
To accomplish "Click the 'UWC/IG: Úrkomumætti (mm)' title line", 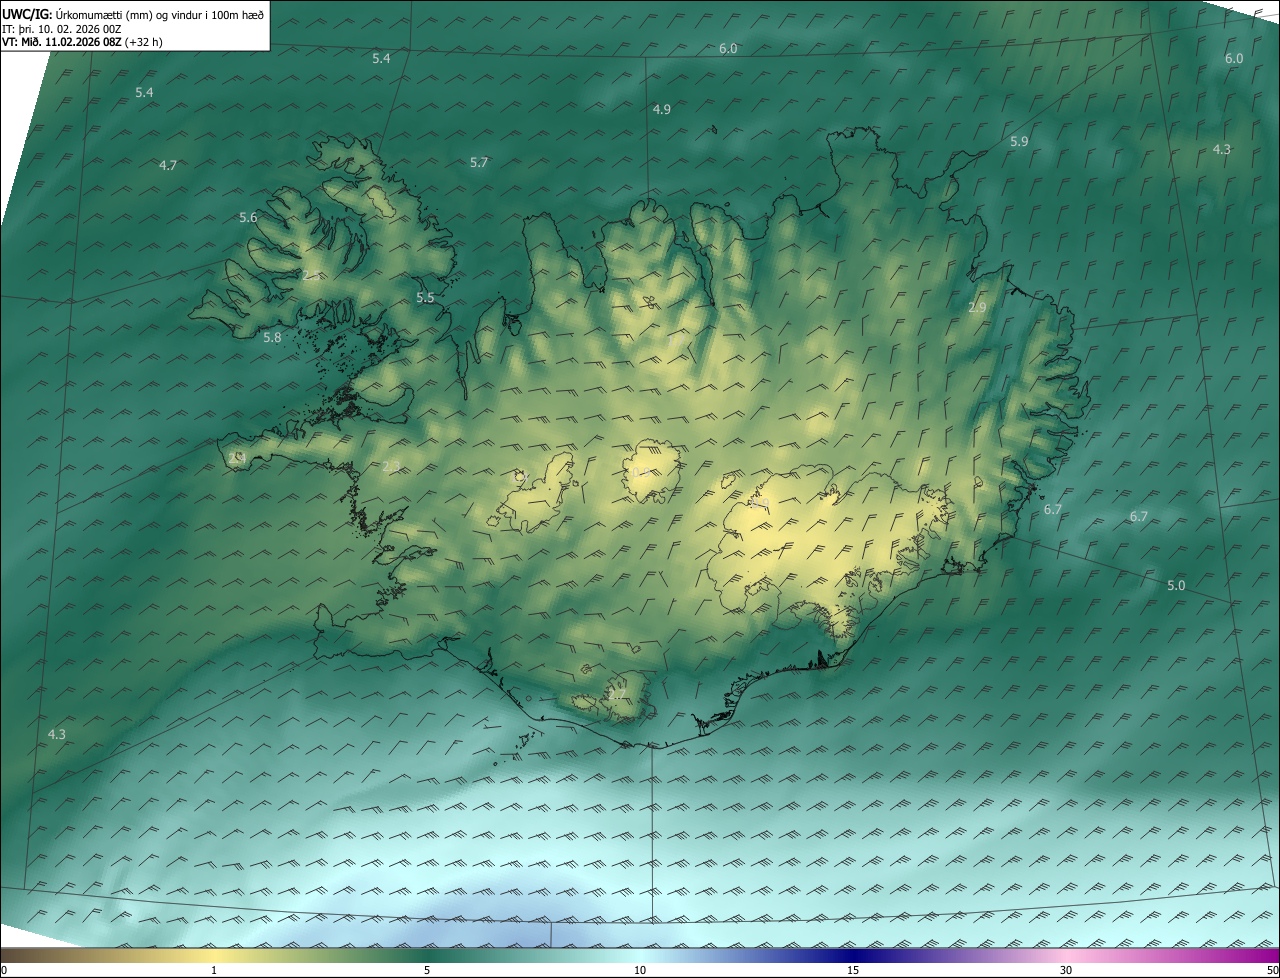I will [133, 13].
